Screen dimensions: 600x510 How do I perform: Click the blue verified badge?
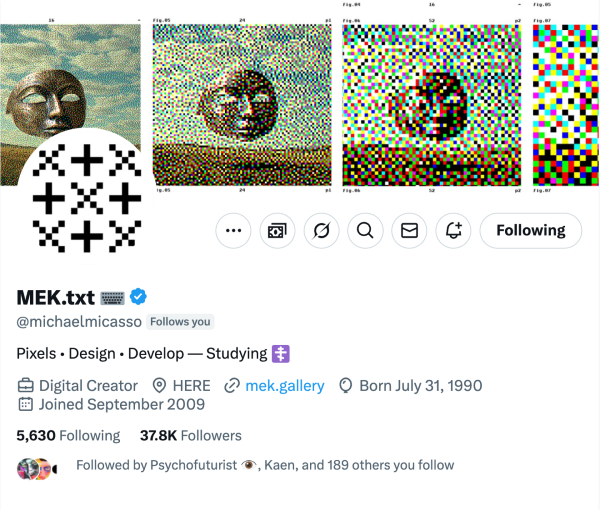point(139,297)
